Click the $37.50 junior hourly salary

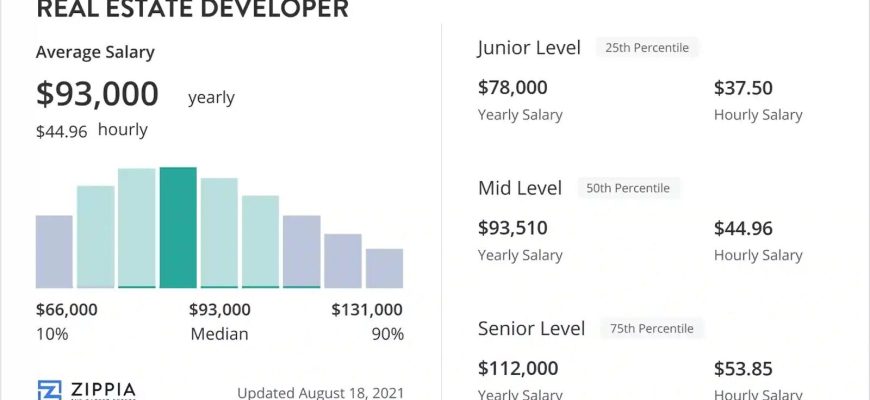coord(743,88)
